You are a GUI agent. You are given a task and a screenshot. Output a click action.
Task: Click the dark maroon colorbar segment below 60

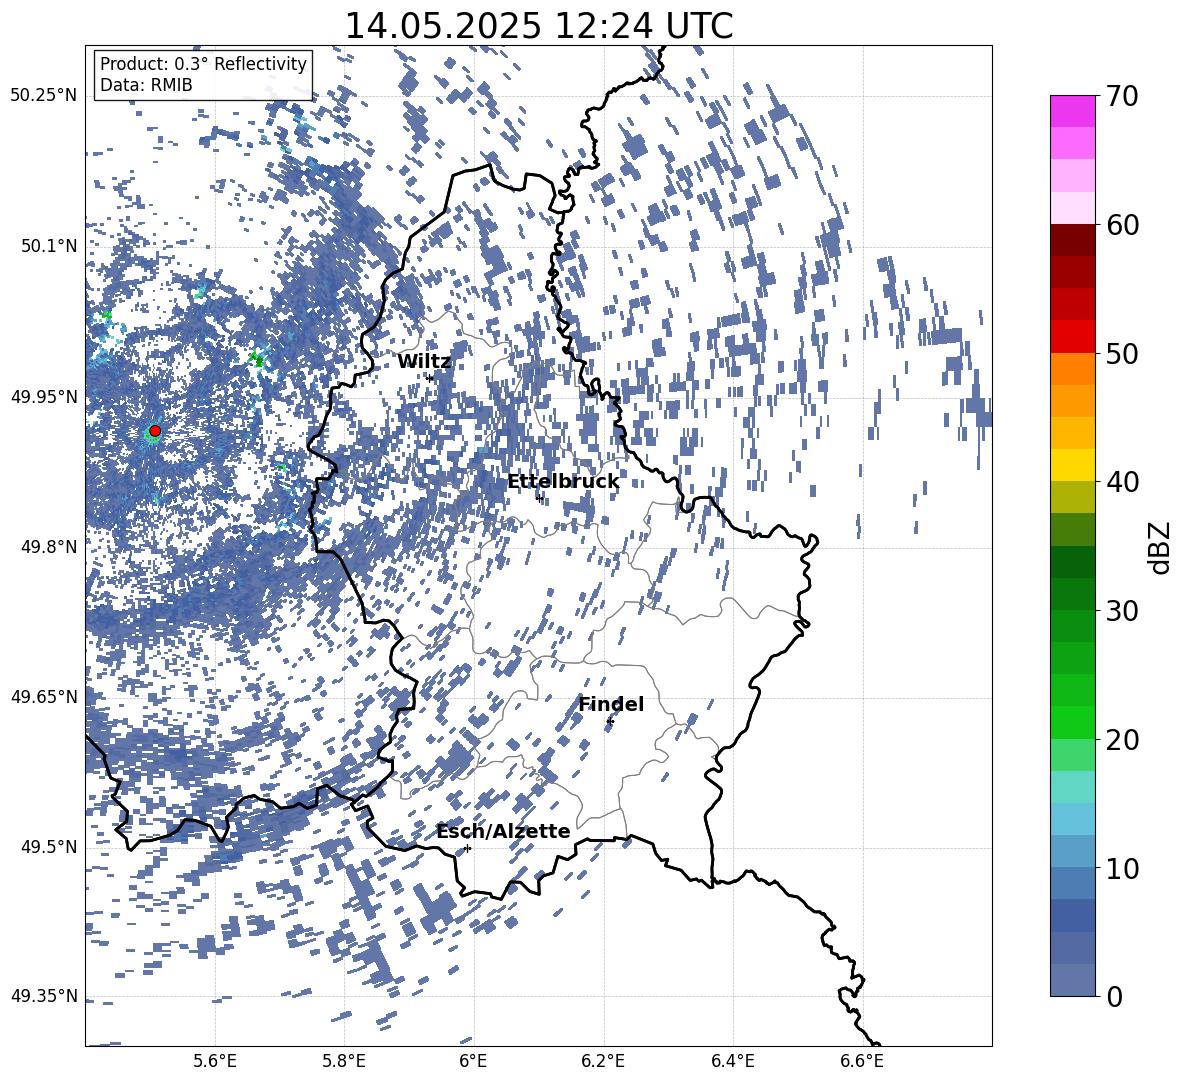[x=1072, y=240]
